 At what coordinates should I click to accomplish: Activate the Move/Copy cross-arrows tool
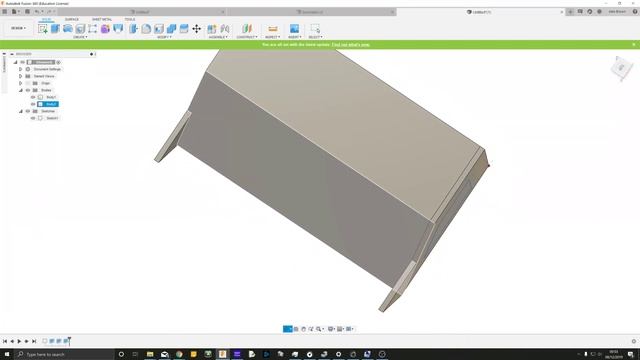[197, 29]
